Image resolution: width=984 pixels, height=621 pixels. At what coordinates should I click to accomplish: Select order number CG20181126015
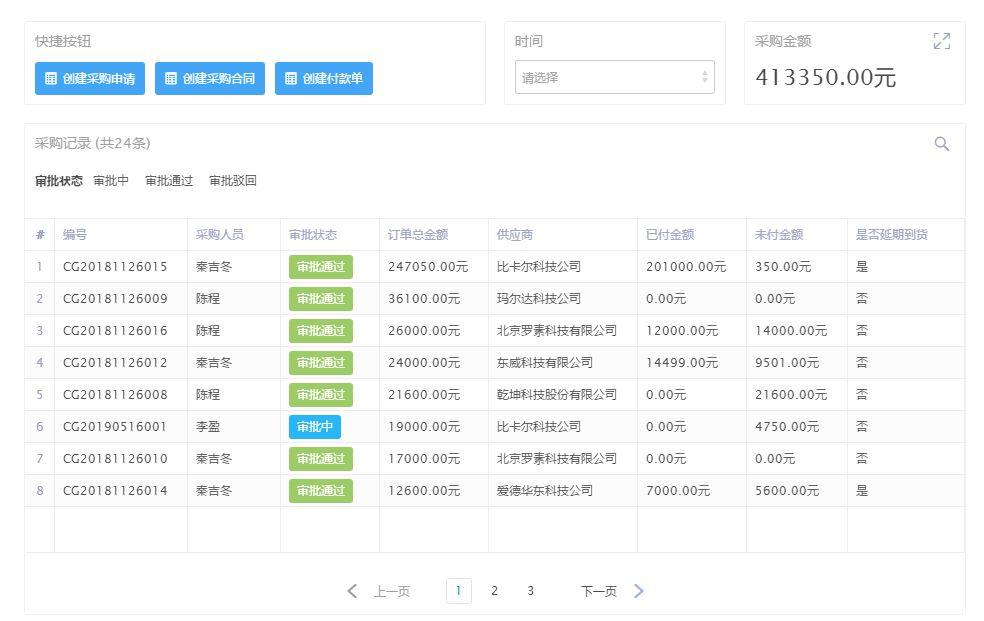click(x=115, y=267)
